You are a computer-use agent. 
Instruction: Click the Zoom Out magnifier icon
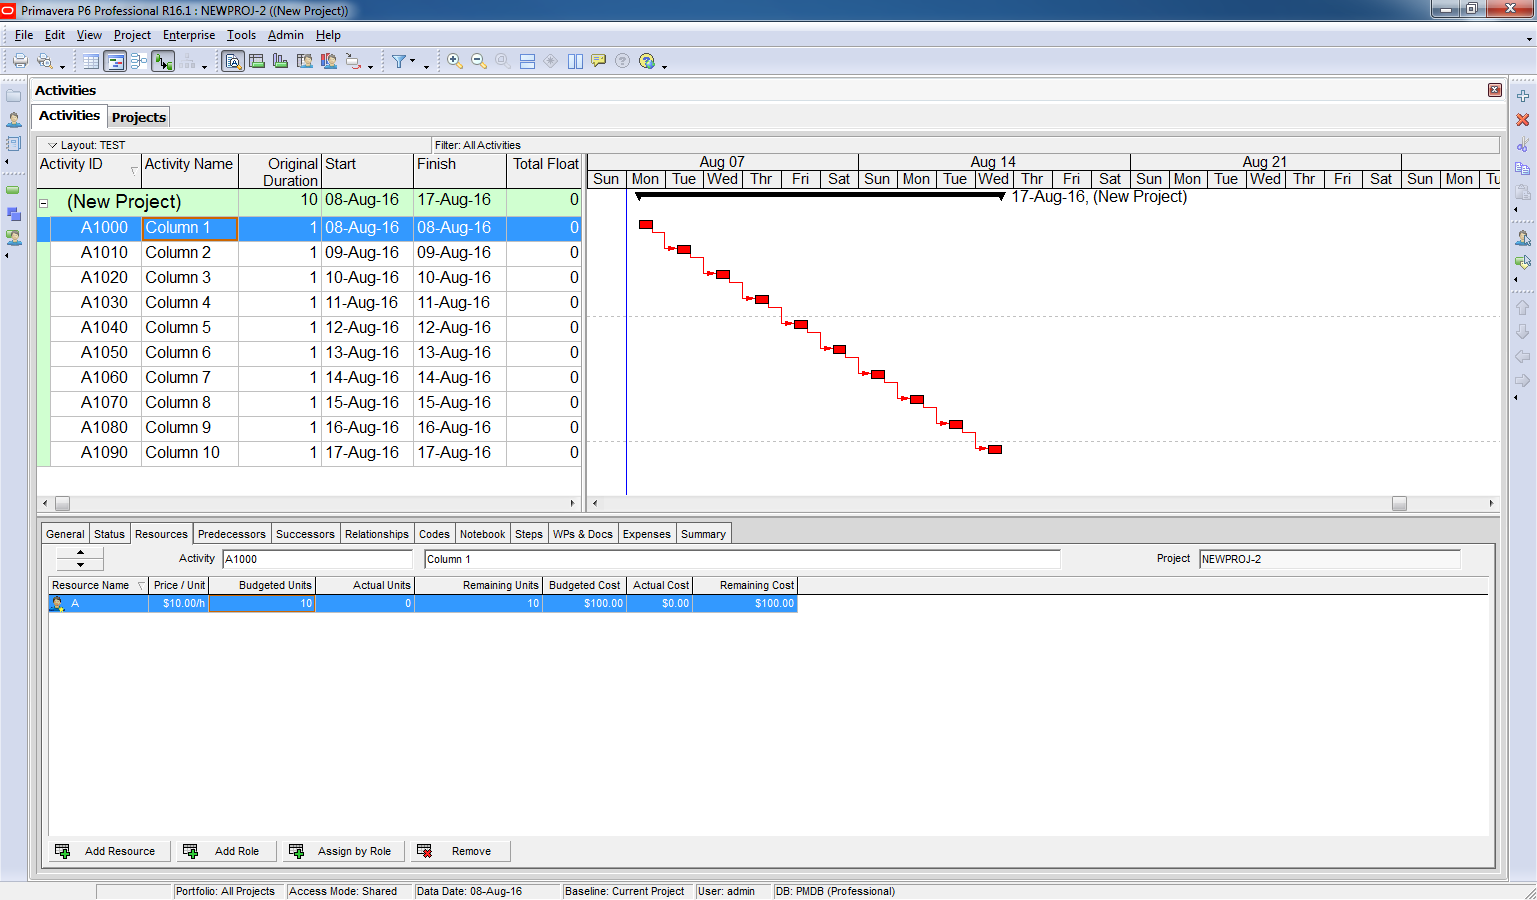click(479, 61)
